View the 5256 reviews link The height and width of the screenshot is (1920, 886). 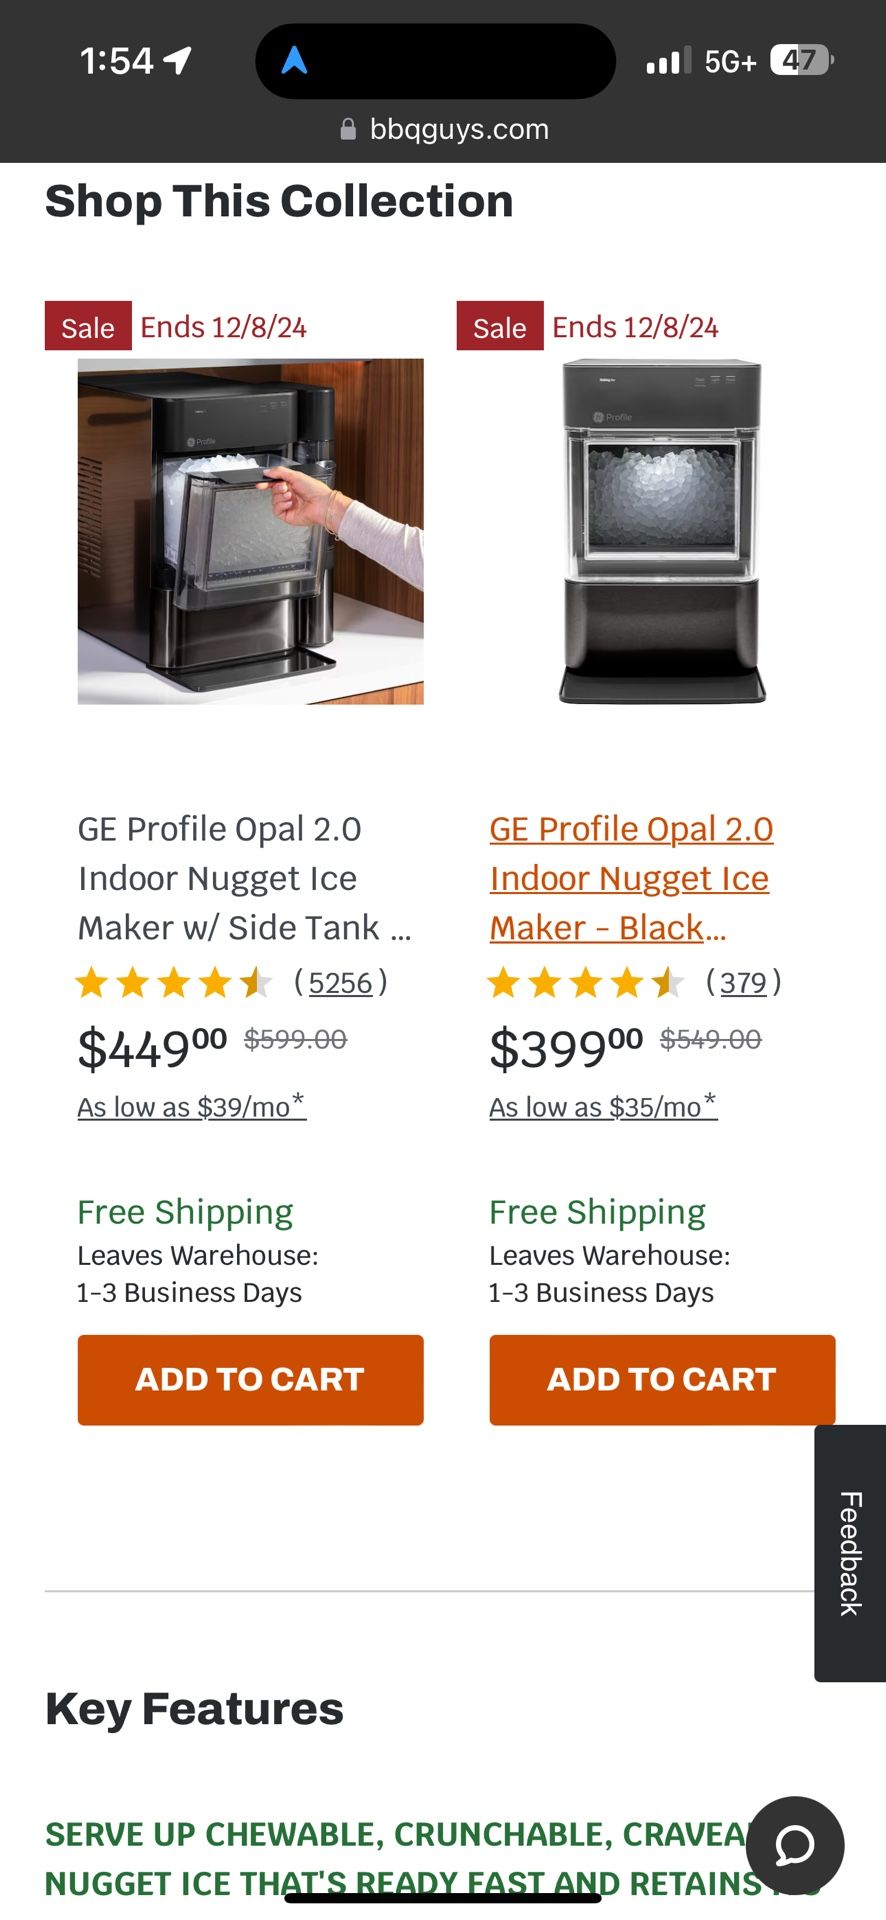pos(340,983)
